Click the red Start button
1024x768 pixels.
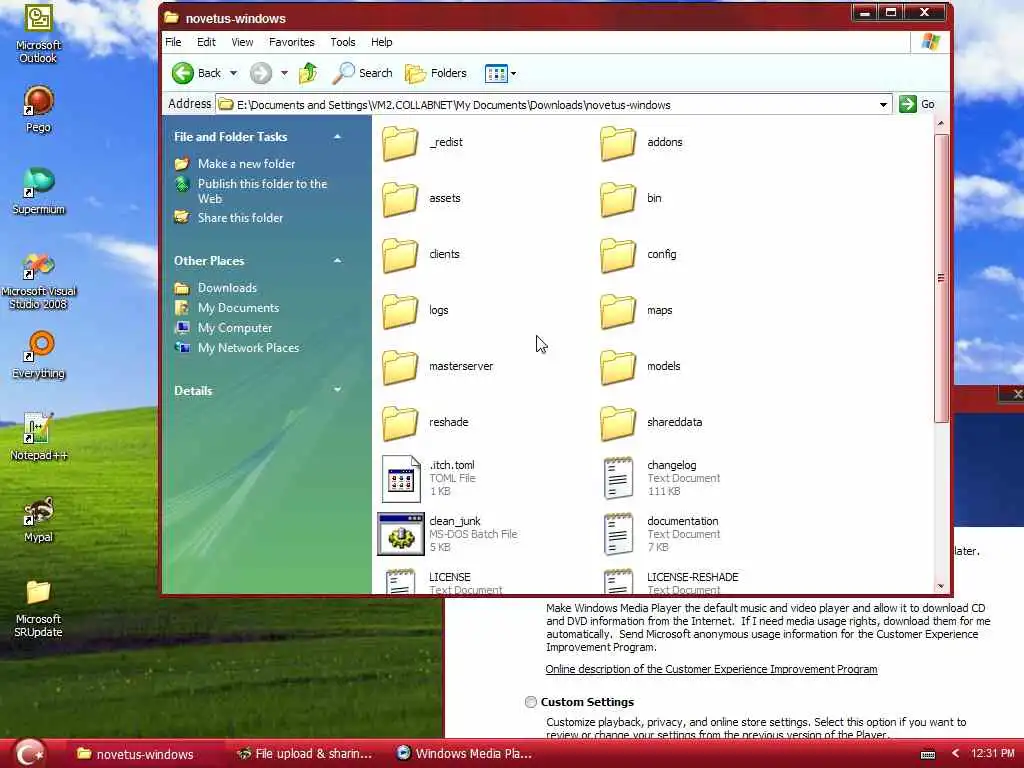29,753
